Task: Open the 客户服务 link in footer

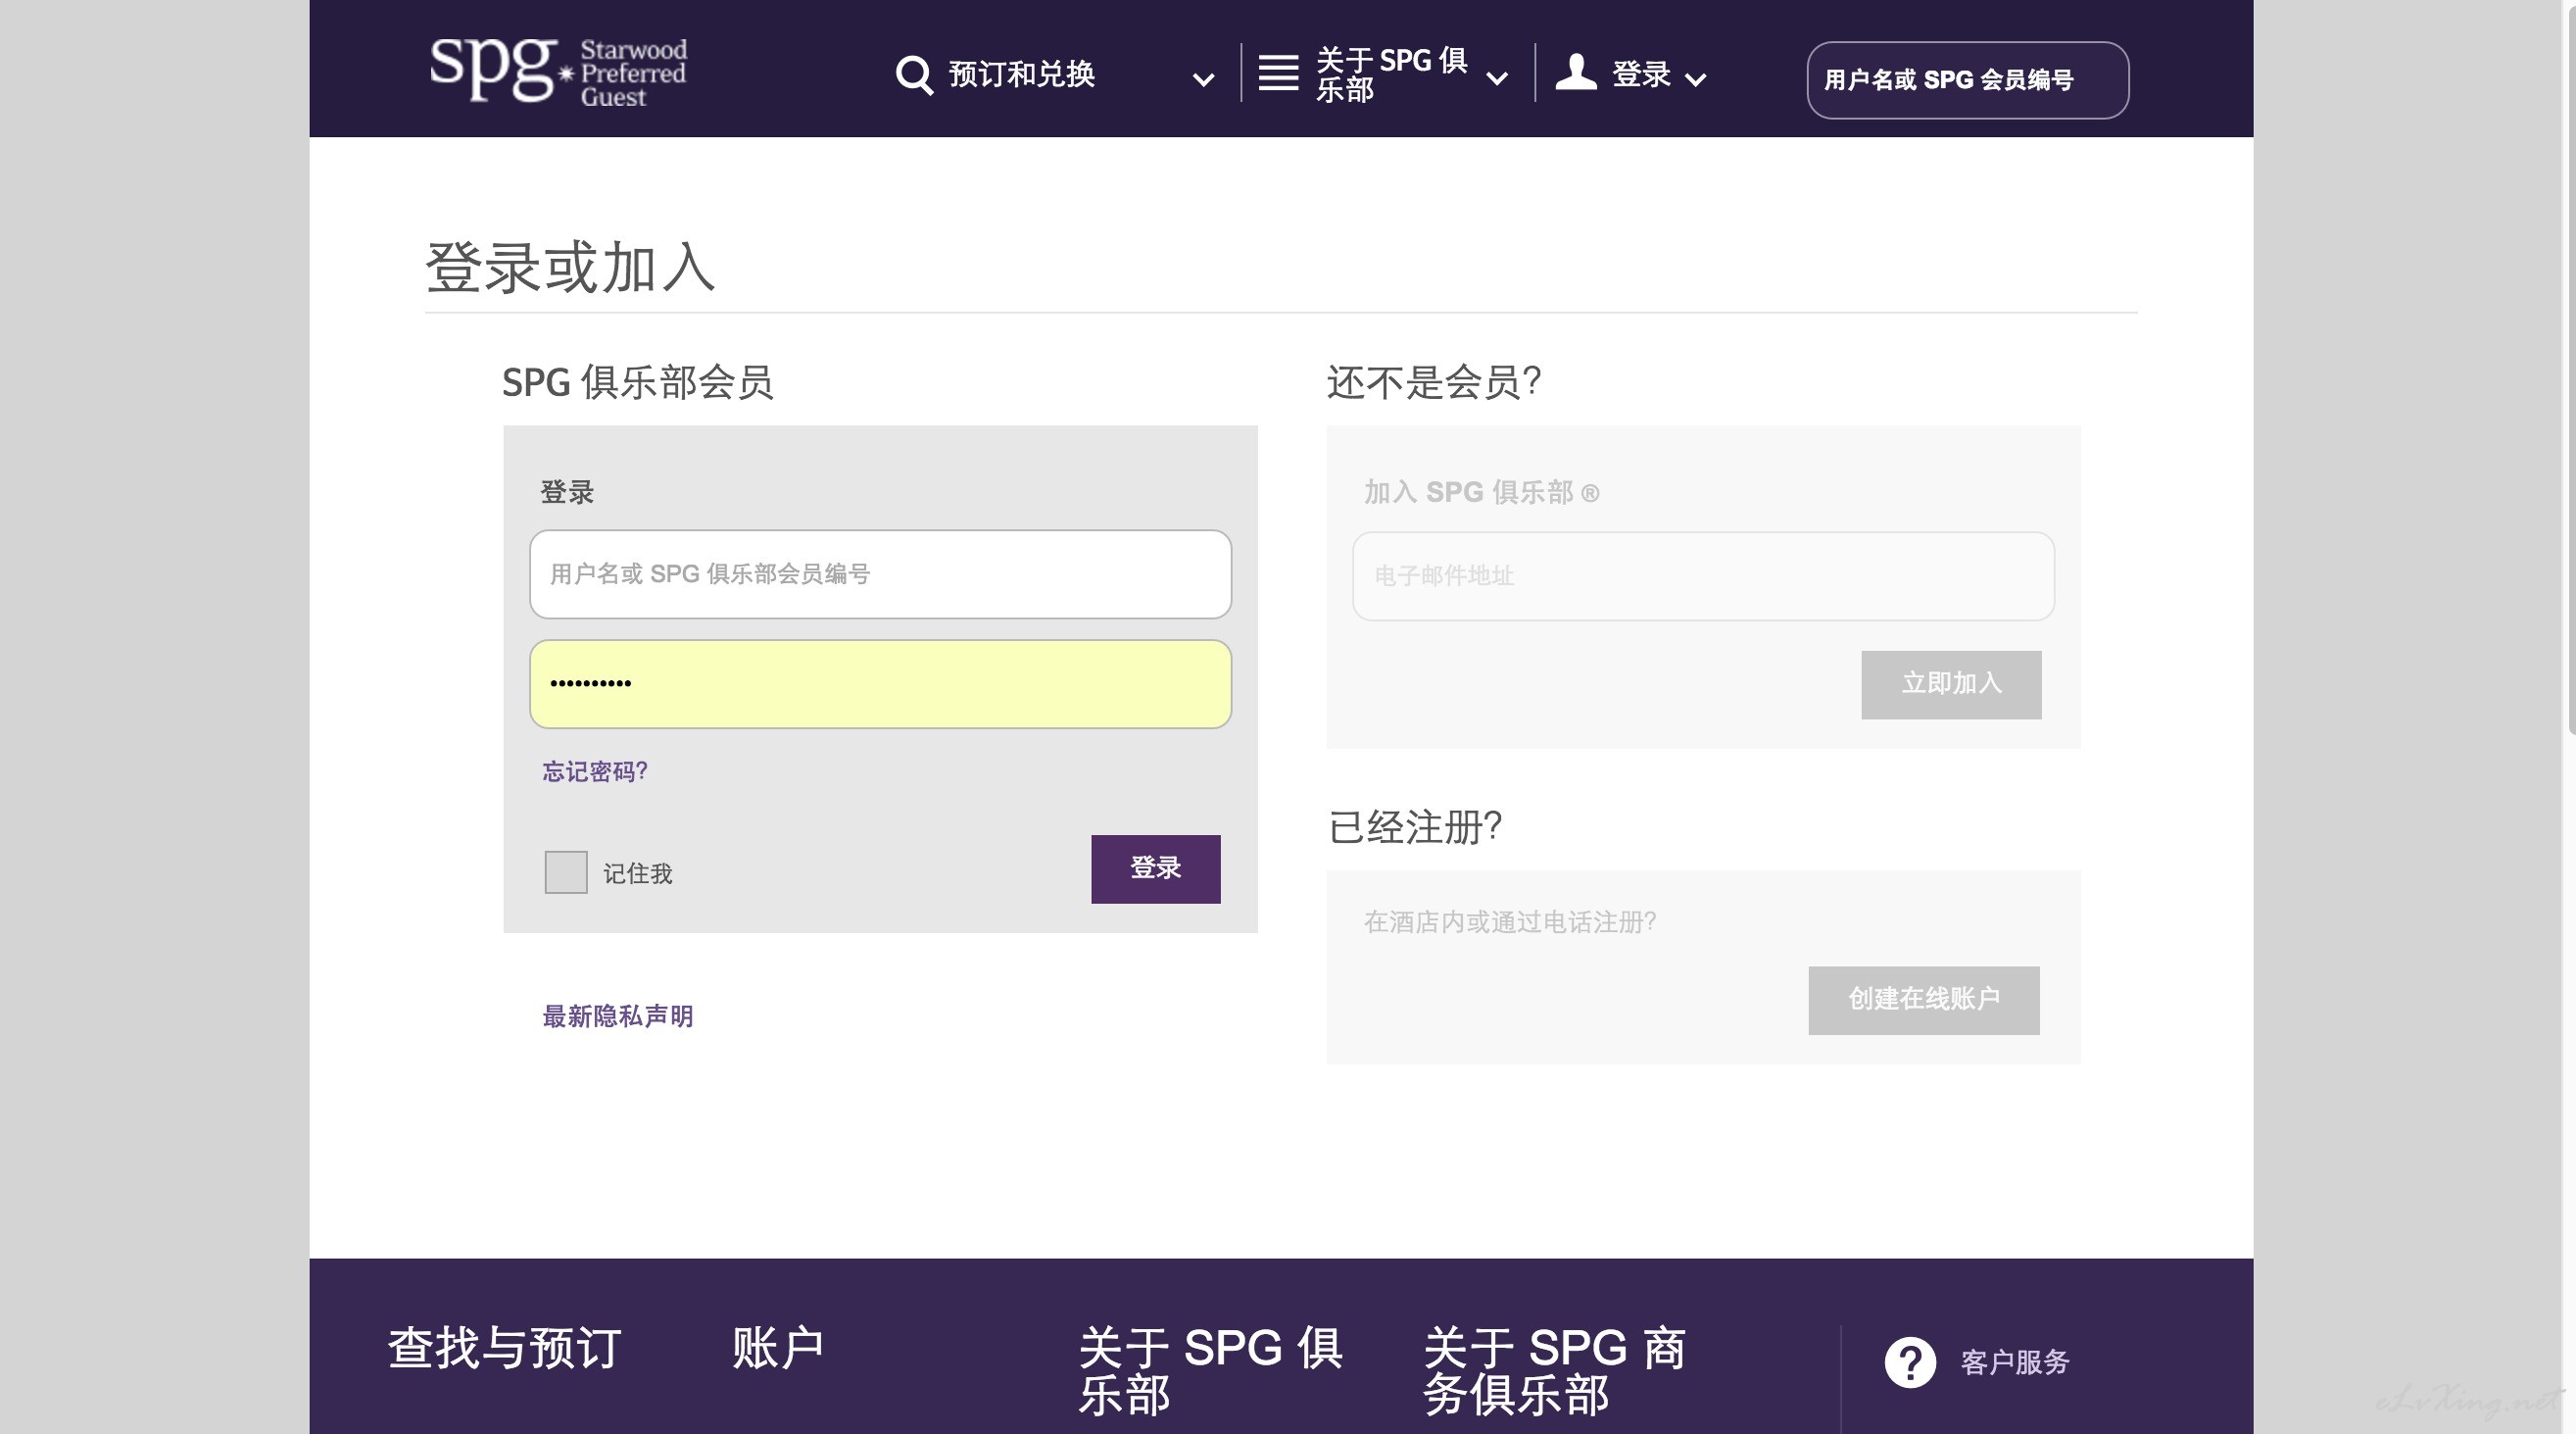Action: [2014, 1362]
